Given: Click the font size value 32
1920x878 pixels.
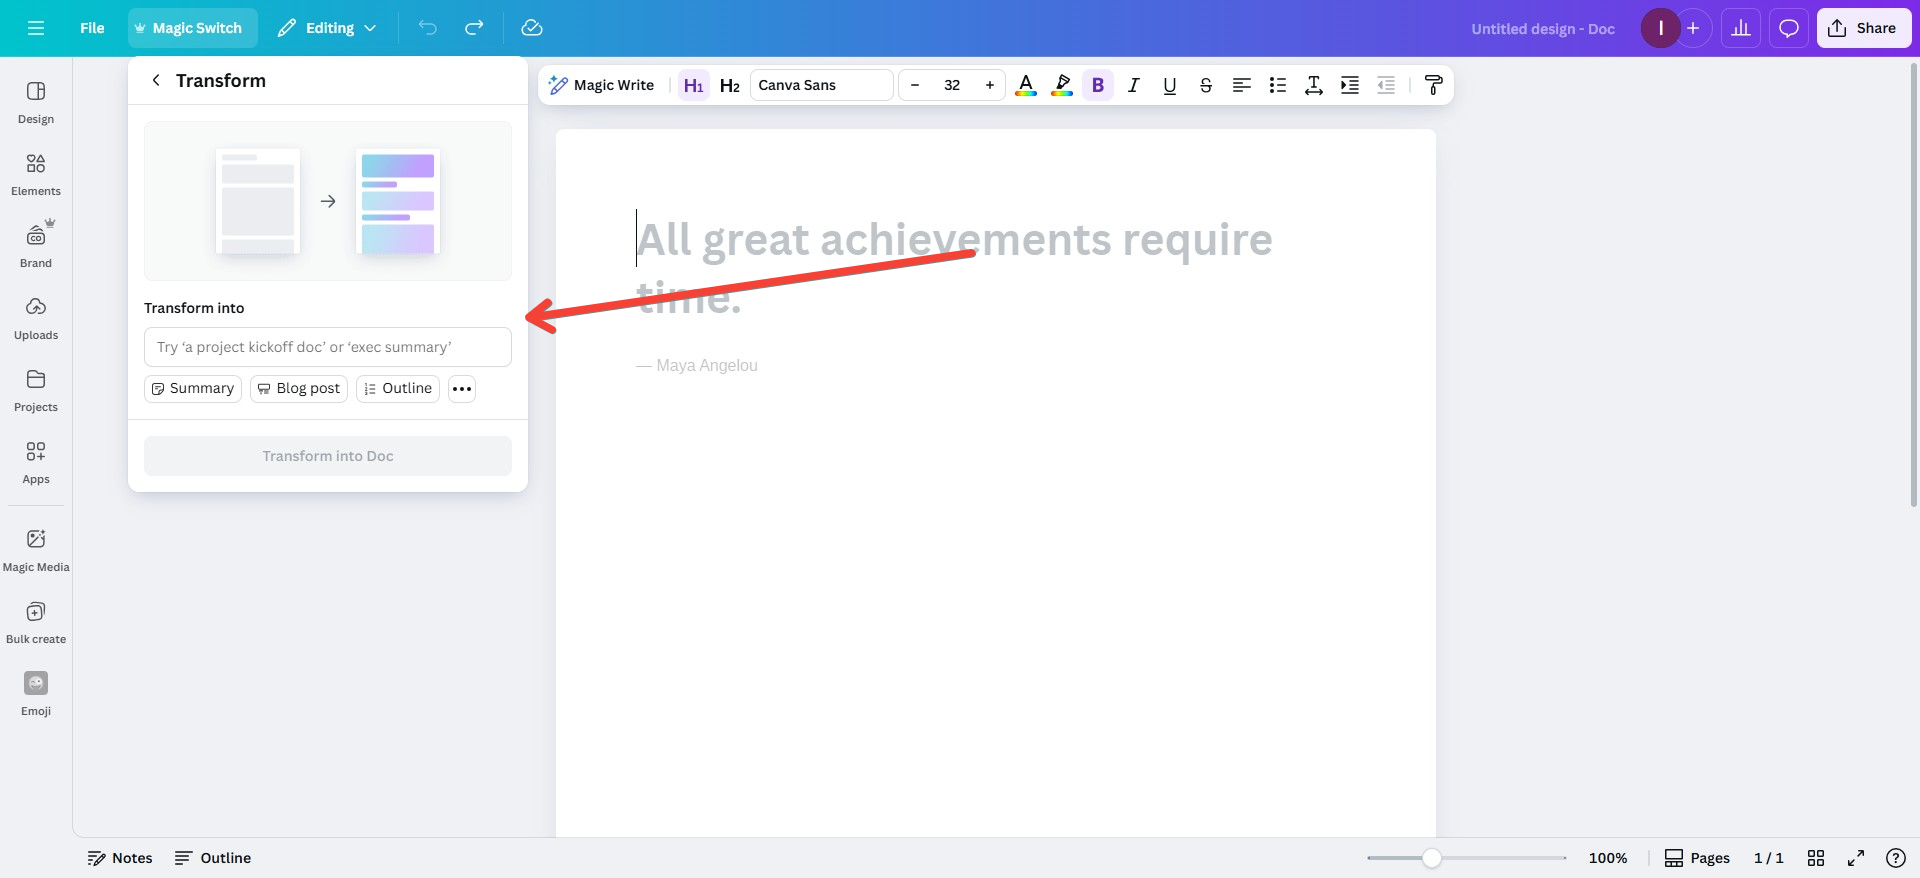Looking at the screenshot, I should pos(952,85).
